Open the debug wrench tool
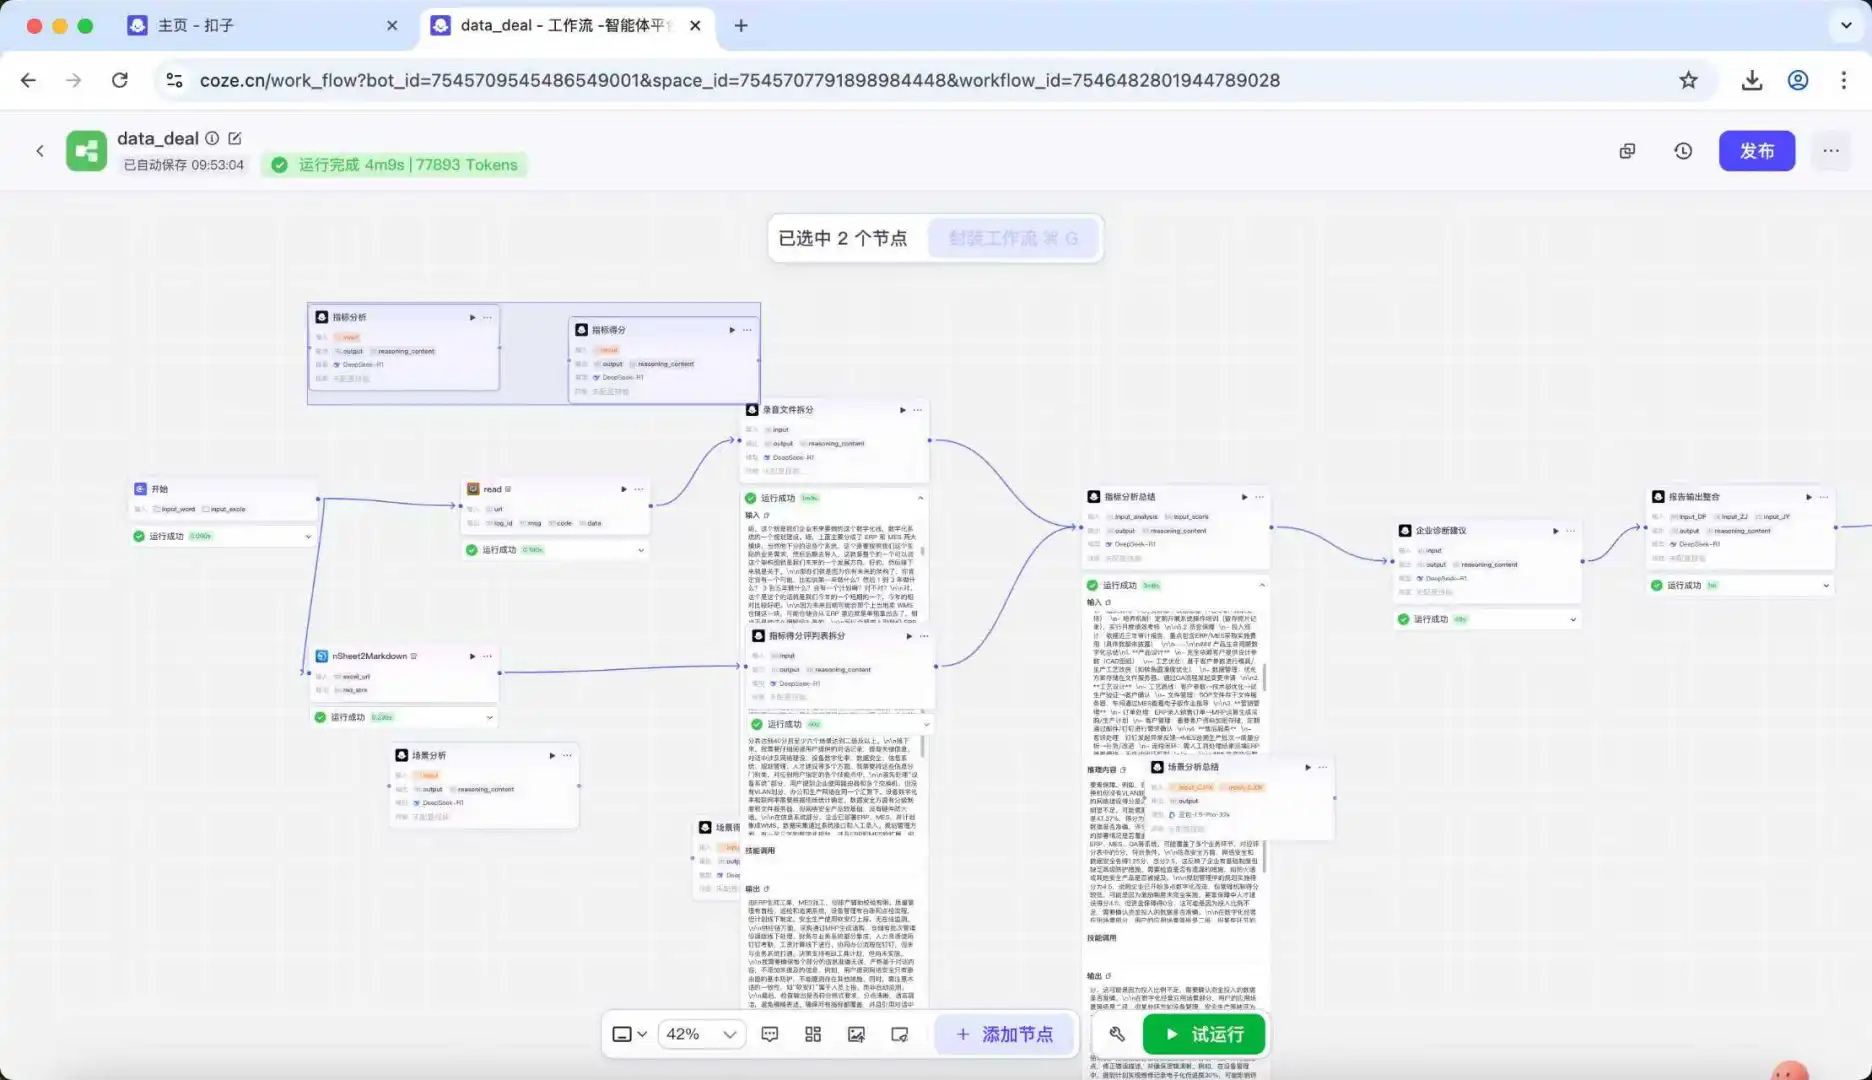1872x1080 pixels. [1117, 1034]
